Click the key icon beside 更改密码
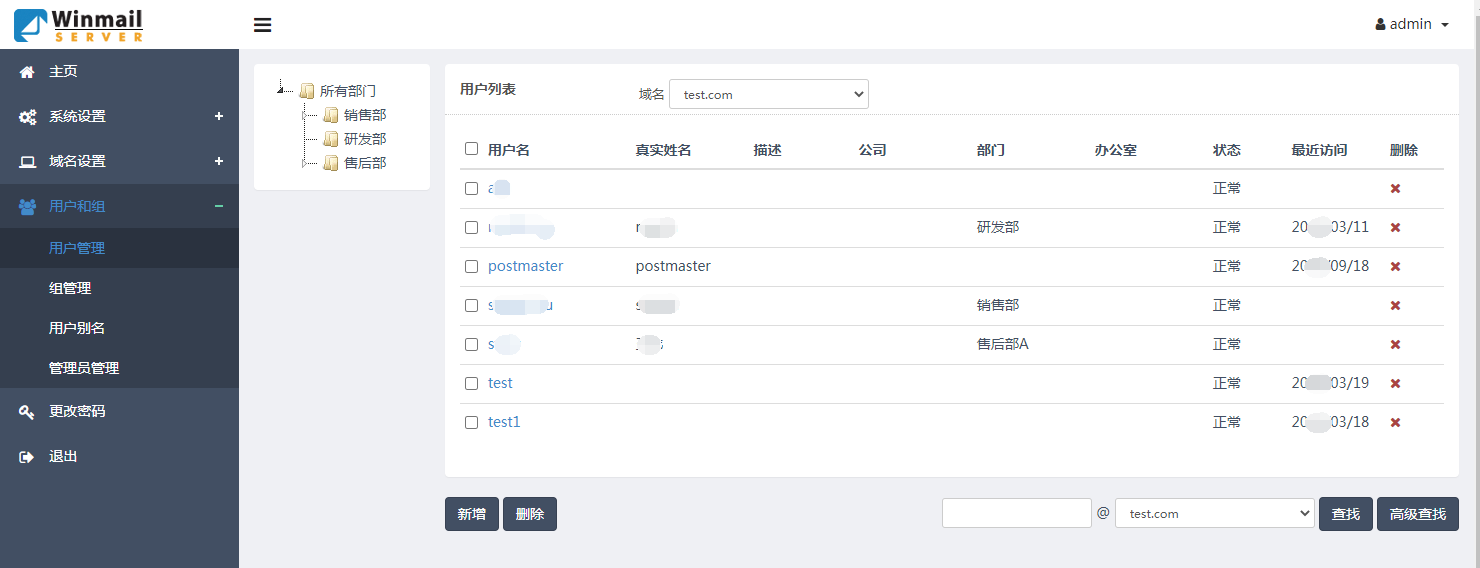This screenshot has width=1480, height=568. 27,411
